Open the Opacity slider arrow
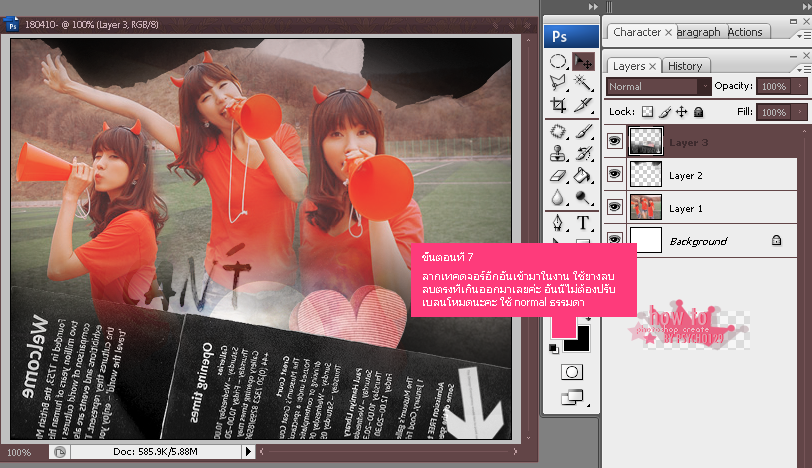Viewport: 812px width, 468px height. point(800,86)
